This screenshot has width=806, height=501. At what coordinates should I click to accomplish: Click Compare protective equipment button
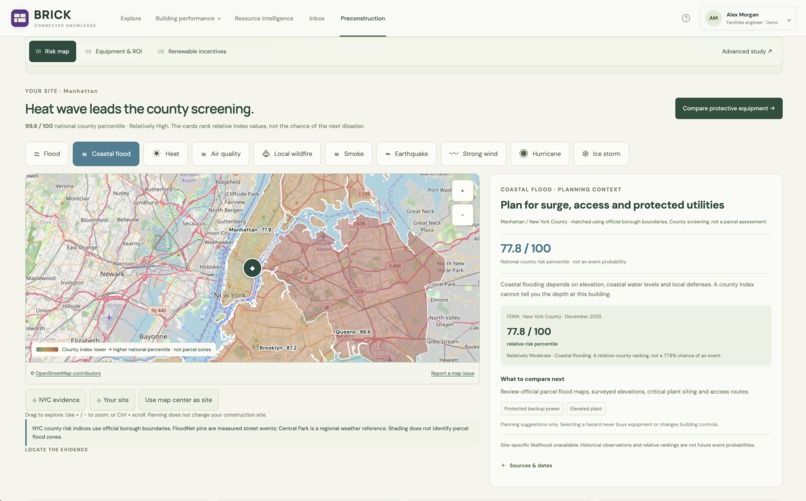728,108
